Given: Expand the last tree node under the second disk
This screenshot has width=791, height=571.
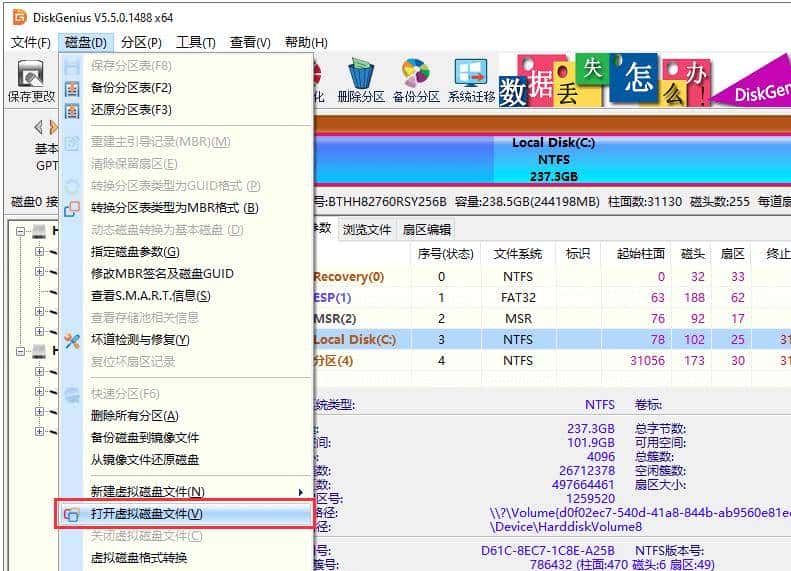Looking at the screenshot, I should click(x=39, y=431).
